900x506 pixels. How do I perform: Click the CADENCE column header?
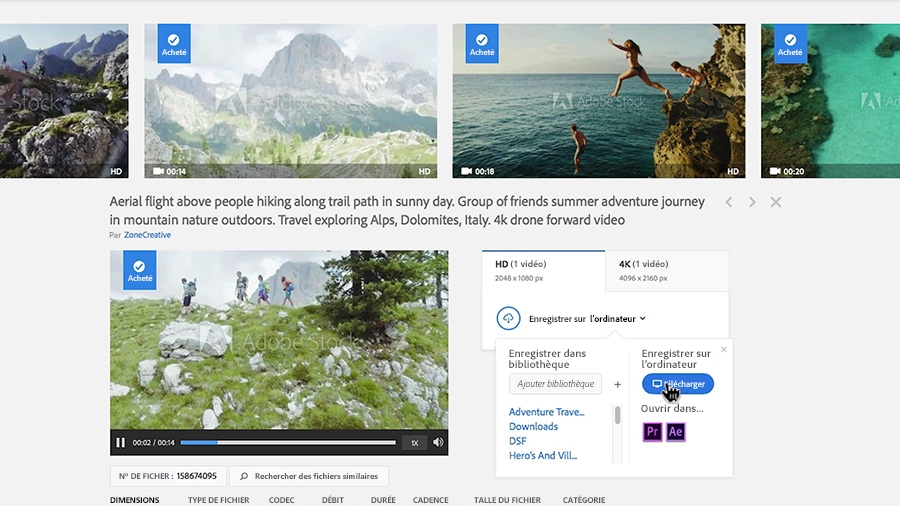point(430,500)
